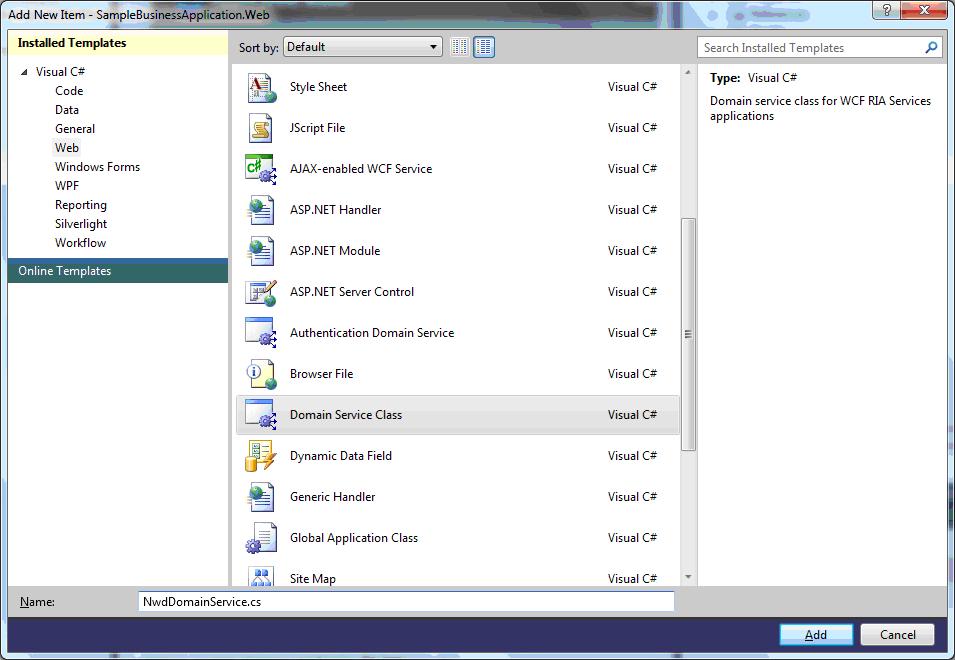
Task: Select the Web category
Action: coord(66,147)
